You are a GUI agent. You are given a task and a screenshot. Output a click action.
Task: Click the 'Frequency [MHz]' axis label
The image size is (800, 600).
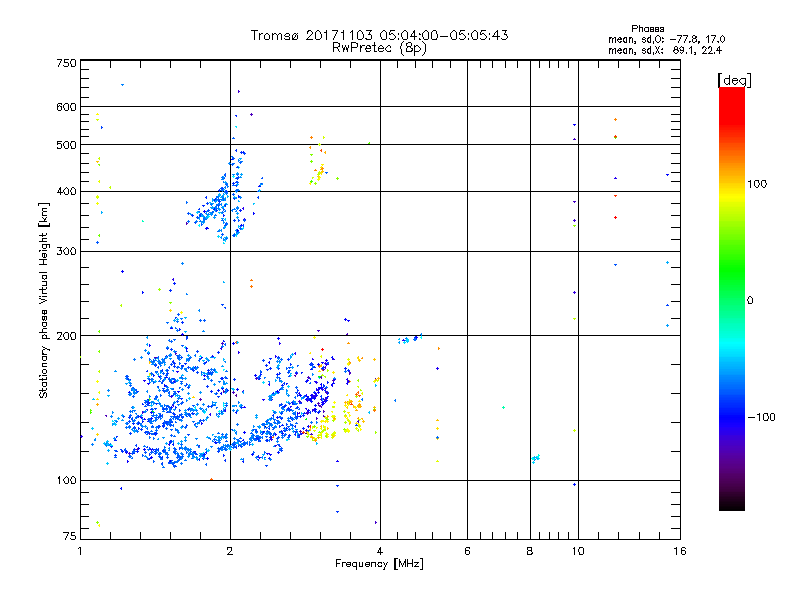379,564
